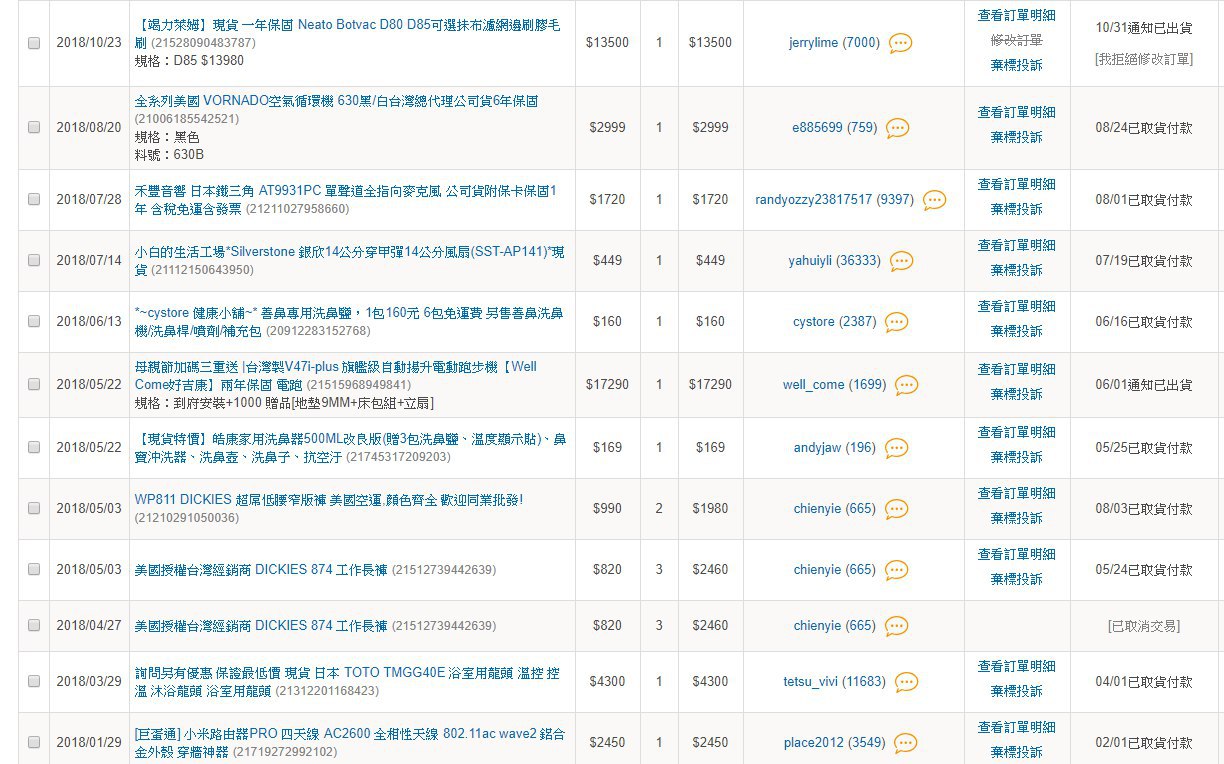
Task: Select the 料號:630B text
Action: (x=169, y=155)
